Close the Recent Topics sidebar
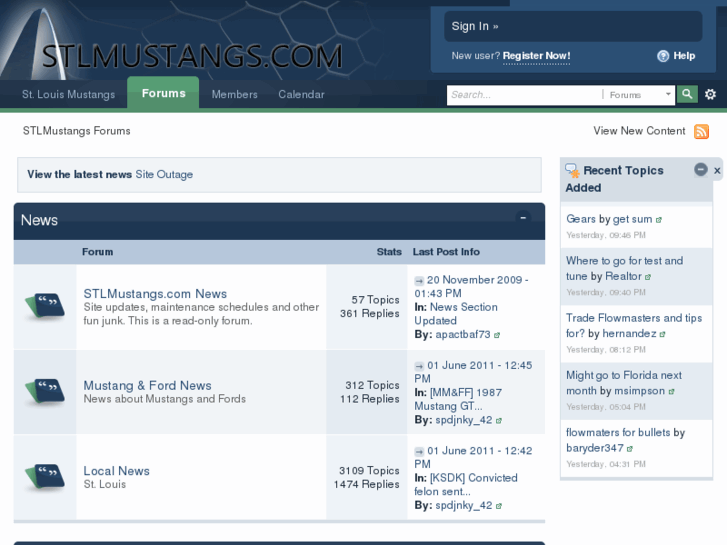This screenshot has height=545, width=727. tap(717, 171)
